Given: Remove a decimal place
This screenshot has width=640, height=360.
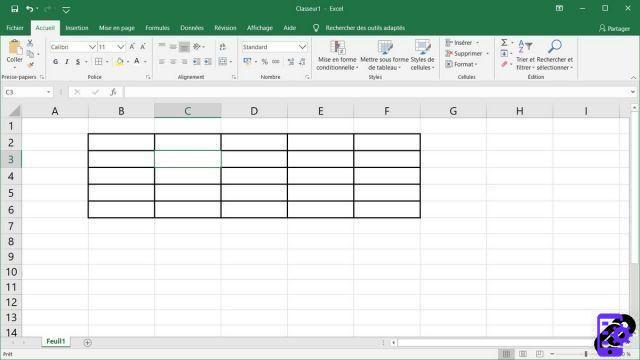Looking at the screenshot, I should click(x=302, y=62).
